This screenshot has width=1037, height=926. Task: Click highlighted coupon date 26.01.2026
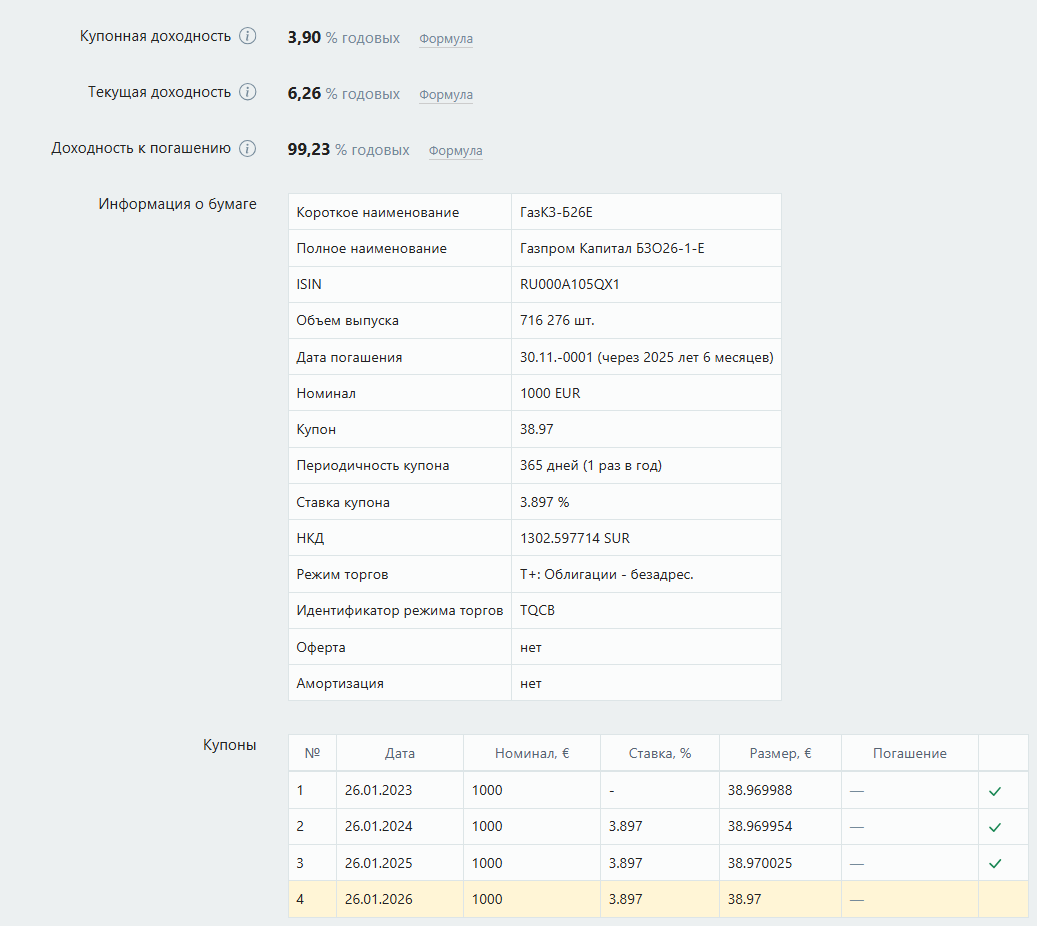[x=378, y=900]
